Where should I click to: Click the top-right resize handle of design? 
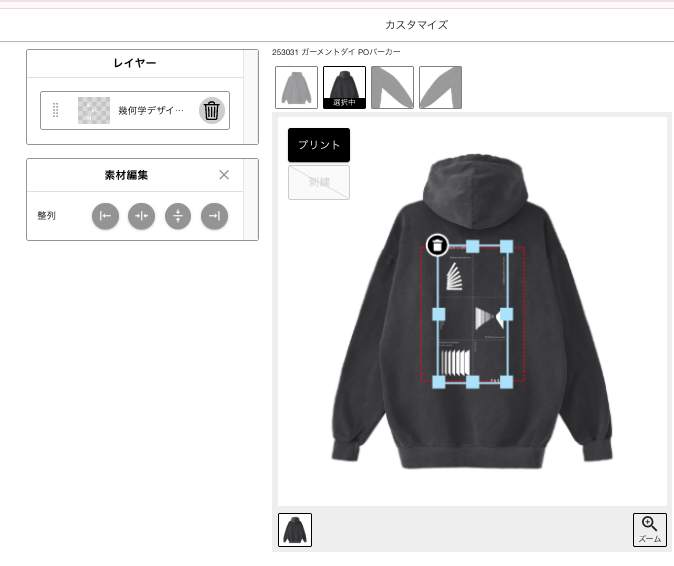pos(506,247)
